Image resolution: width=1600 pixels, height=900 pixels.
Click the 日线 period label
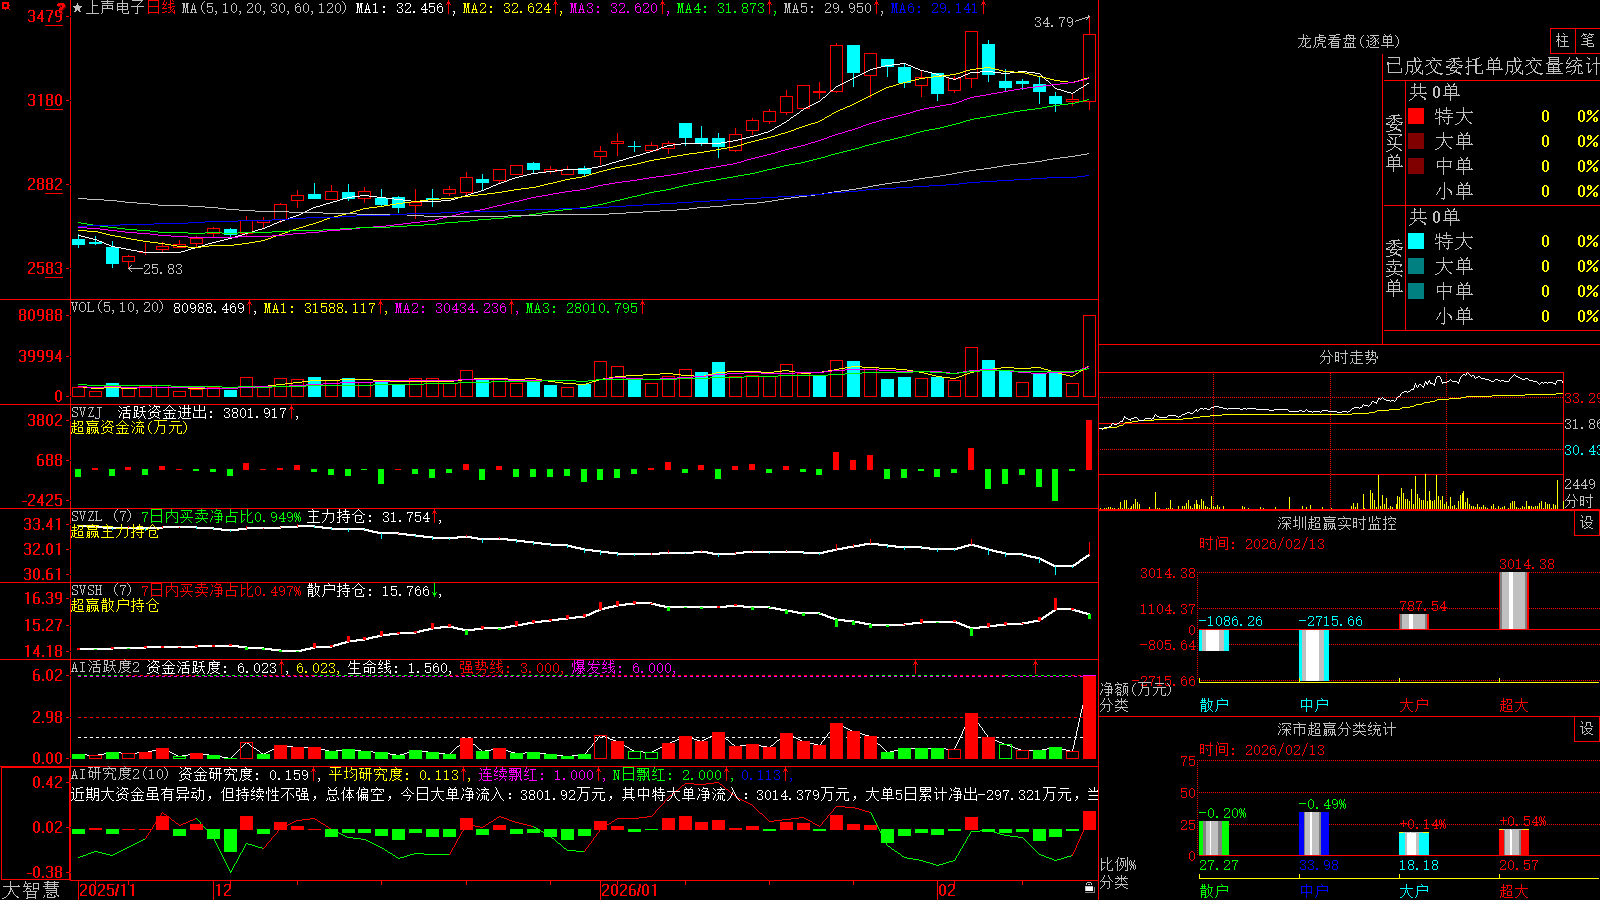tap(161, 8)
